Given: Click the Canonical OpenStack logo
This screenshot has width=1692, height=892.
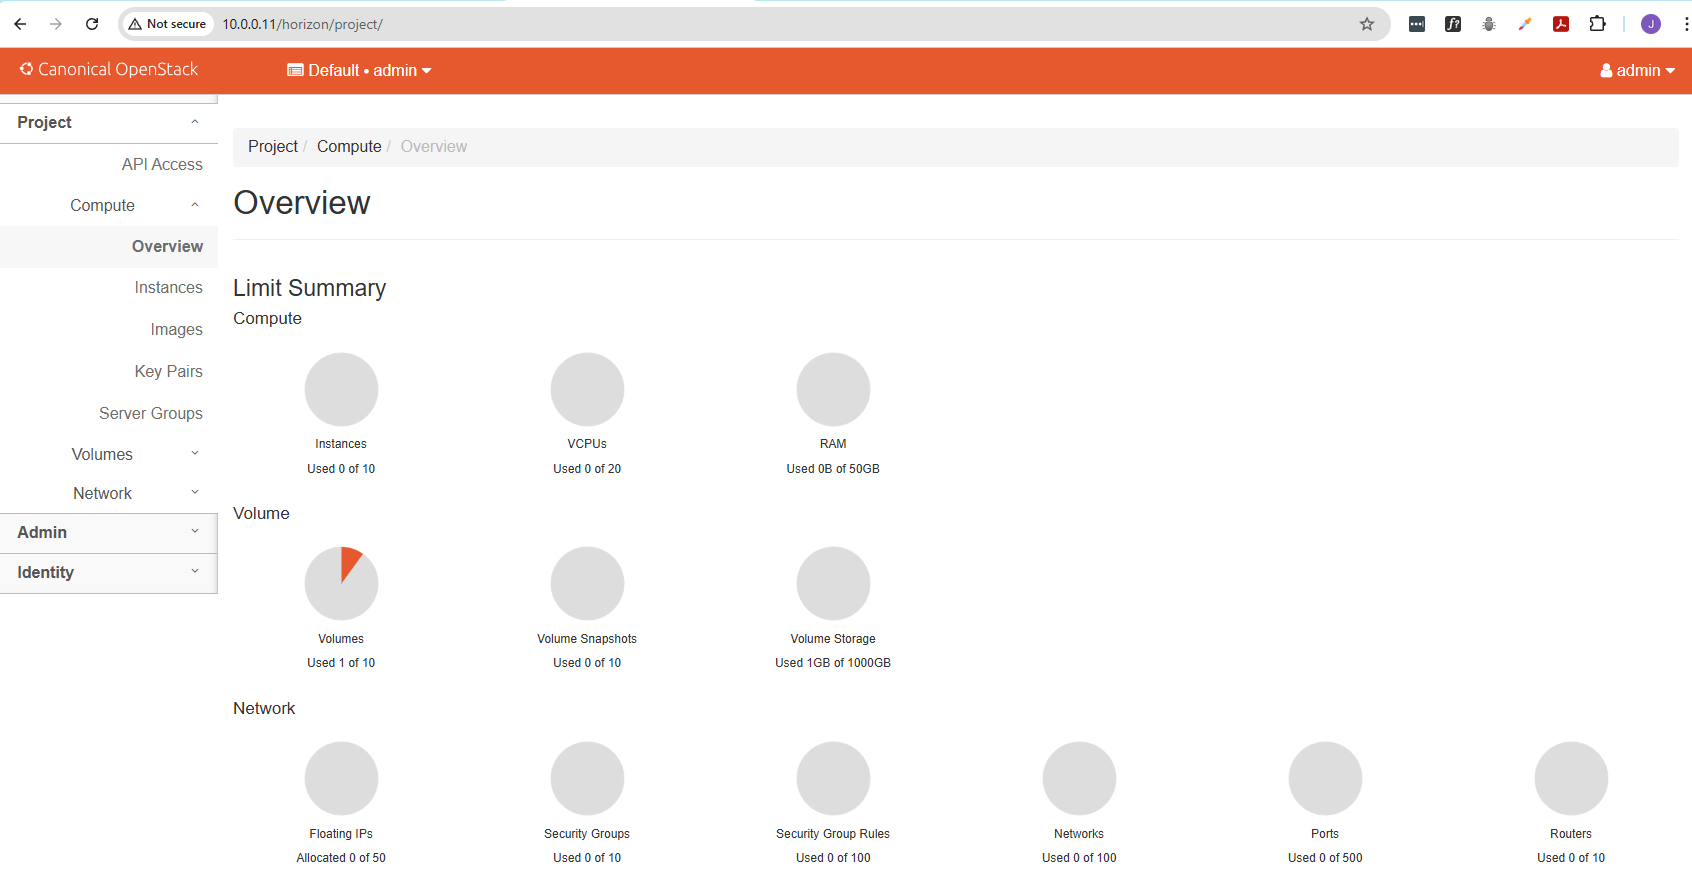Looking at the screenshot, I should (109, 69).
